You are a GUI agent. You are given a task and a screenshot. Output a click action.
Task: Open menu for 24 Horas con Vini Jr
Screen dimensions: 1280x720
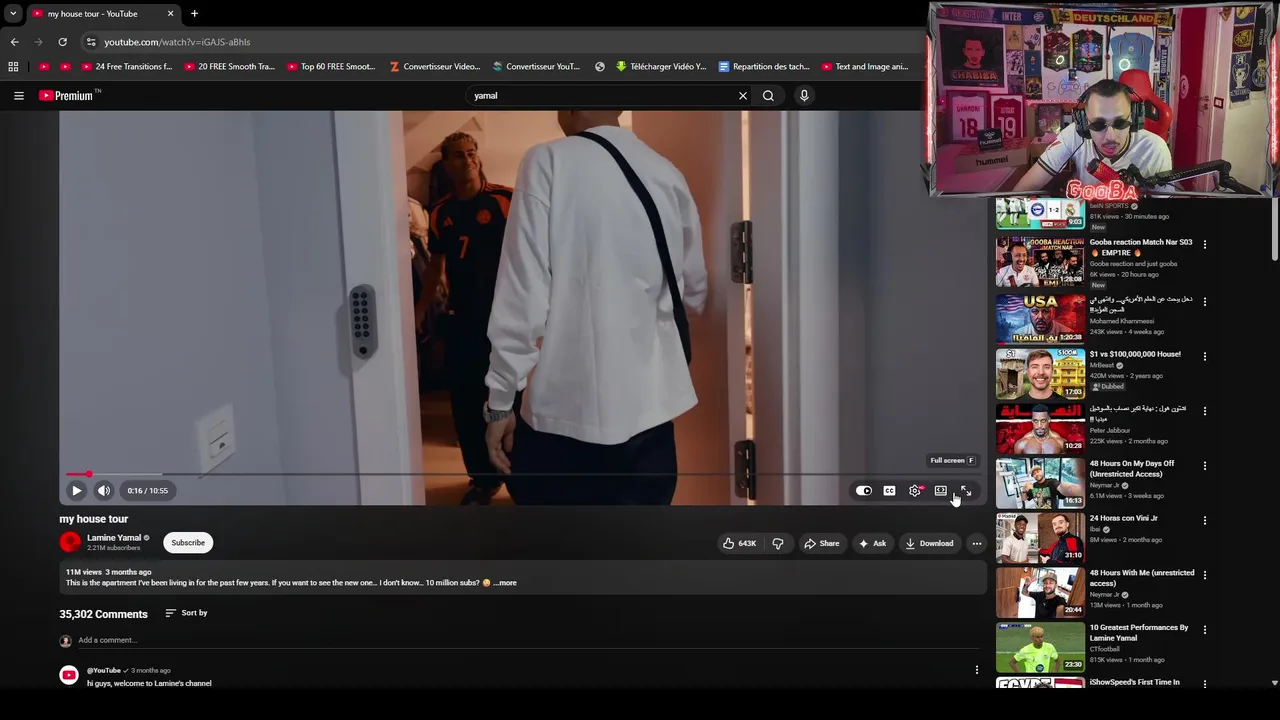click(x=1204, y=520)
